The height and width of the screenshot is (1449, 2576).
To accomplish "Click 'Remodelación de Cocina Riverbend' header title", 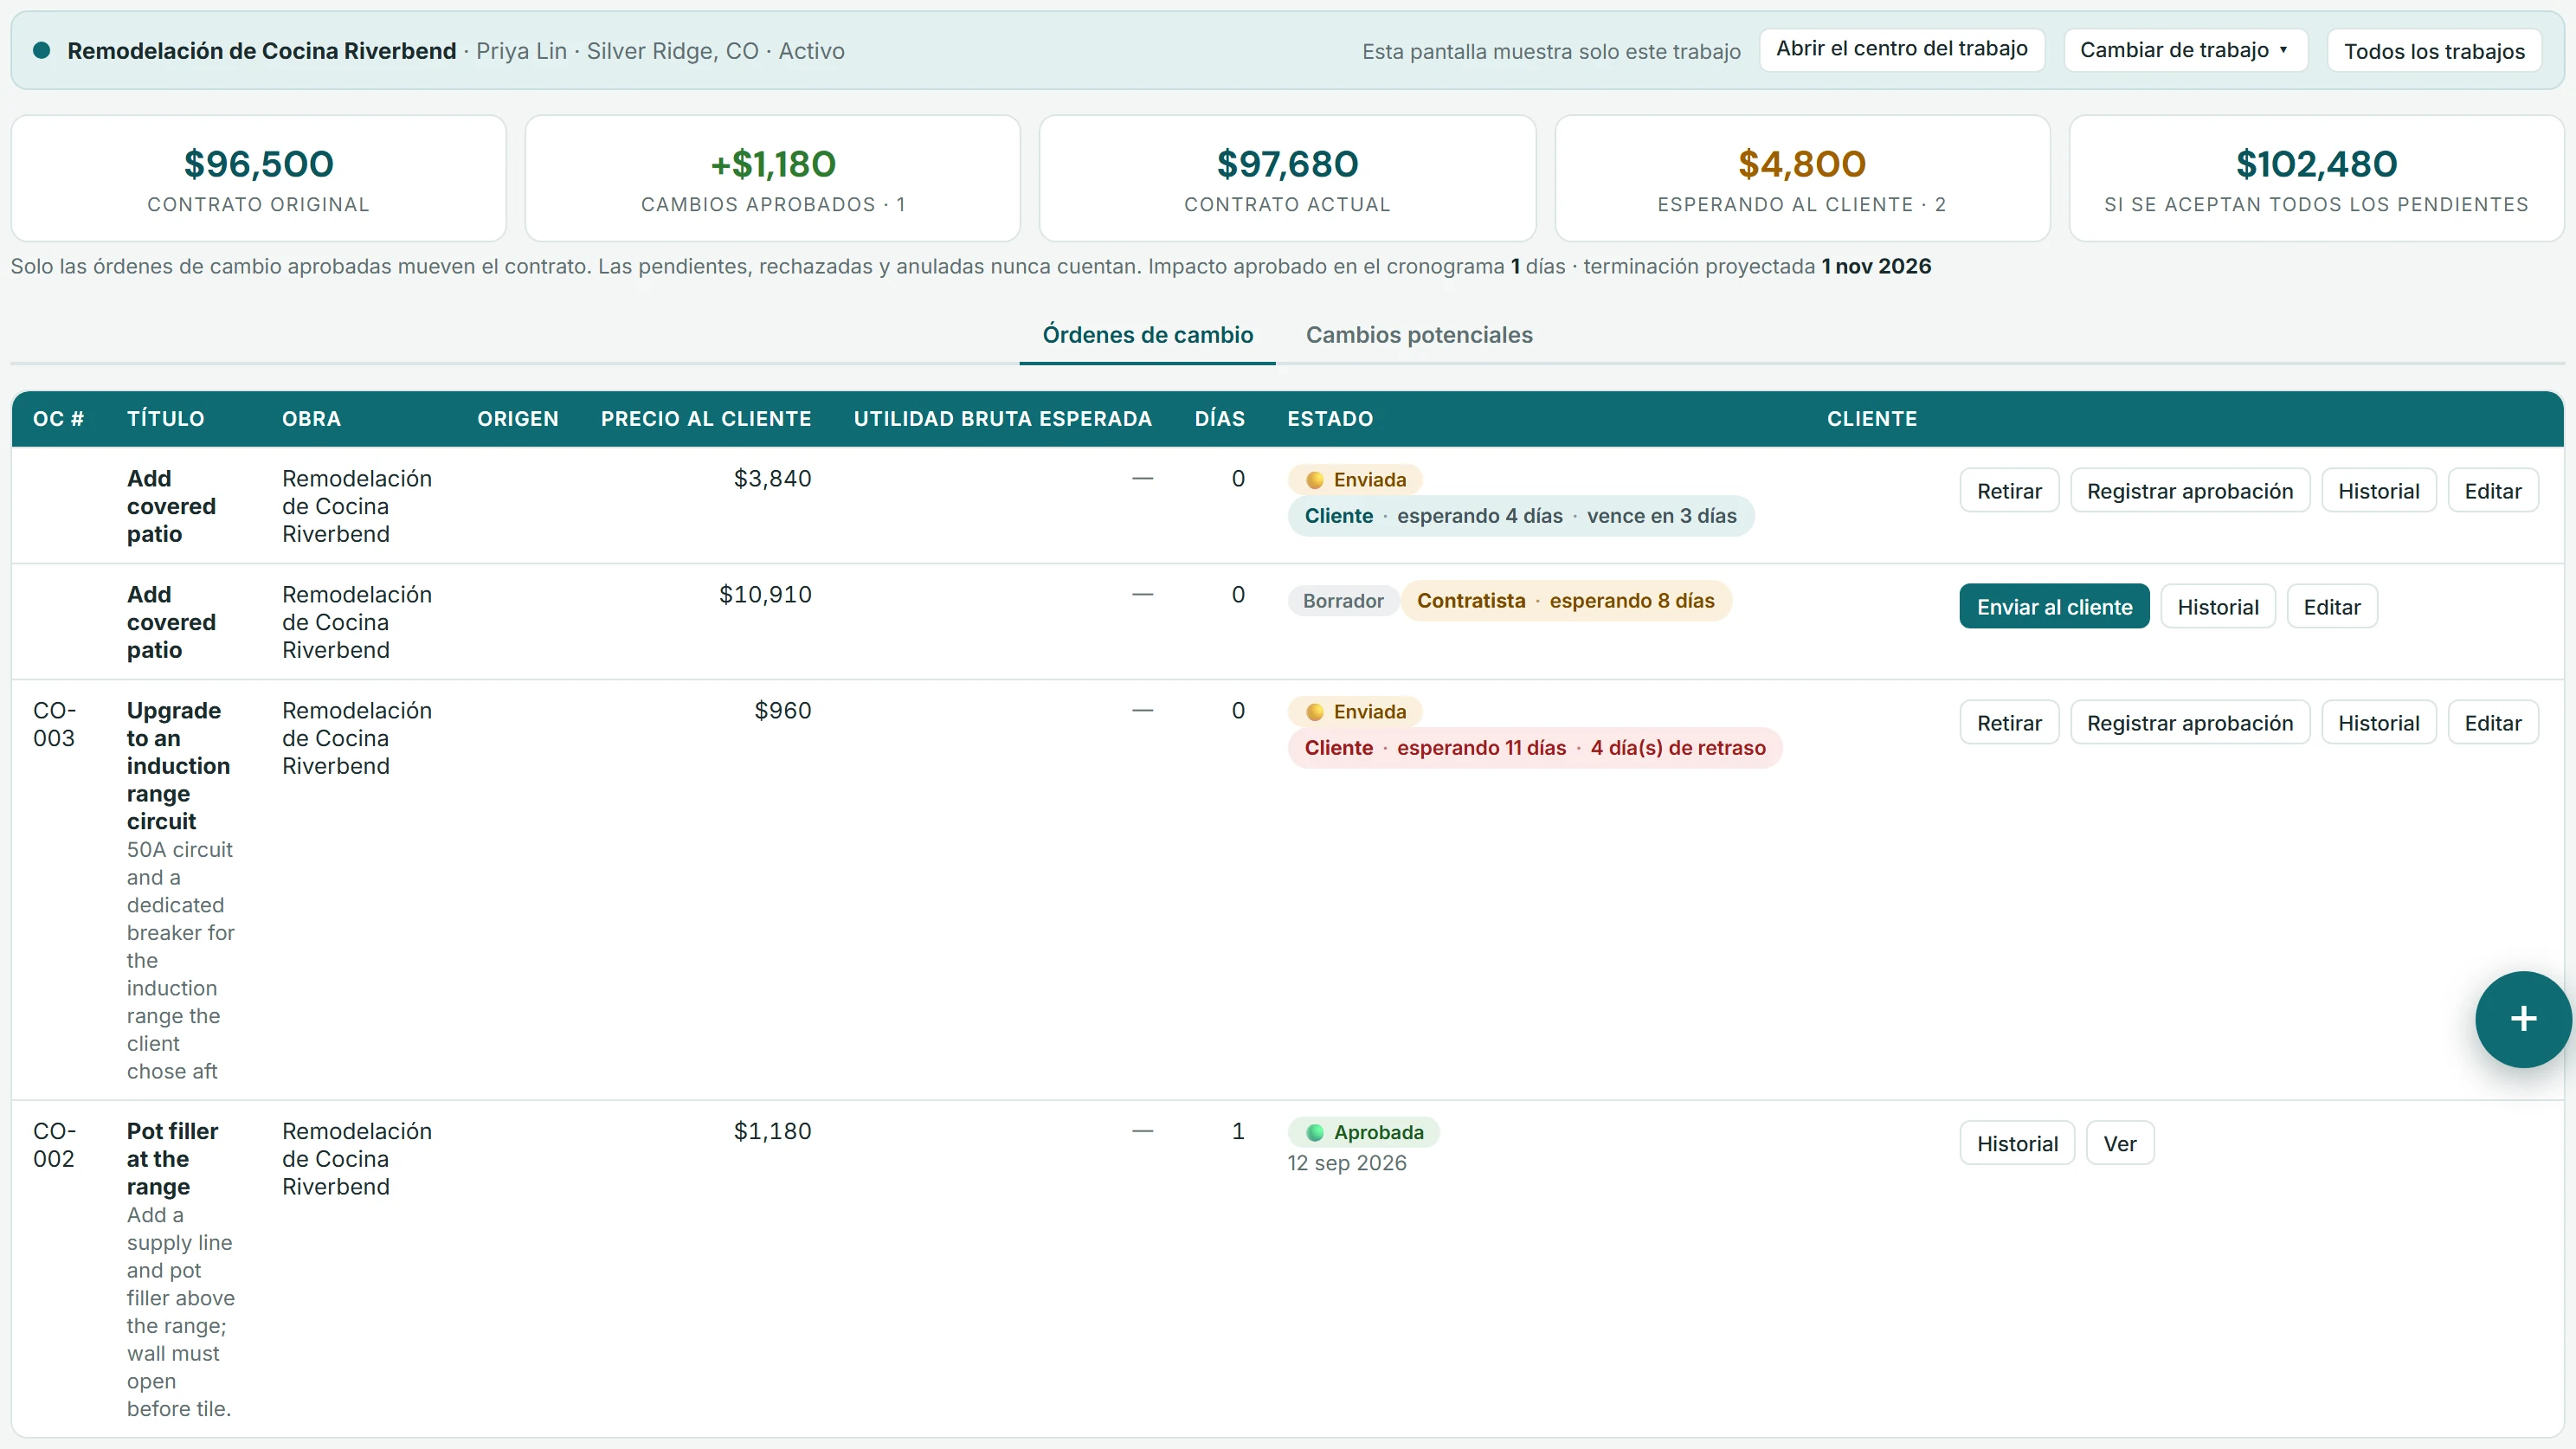I will coord(262,51).
